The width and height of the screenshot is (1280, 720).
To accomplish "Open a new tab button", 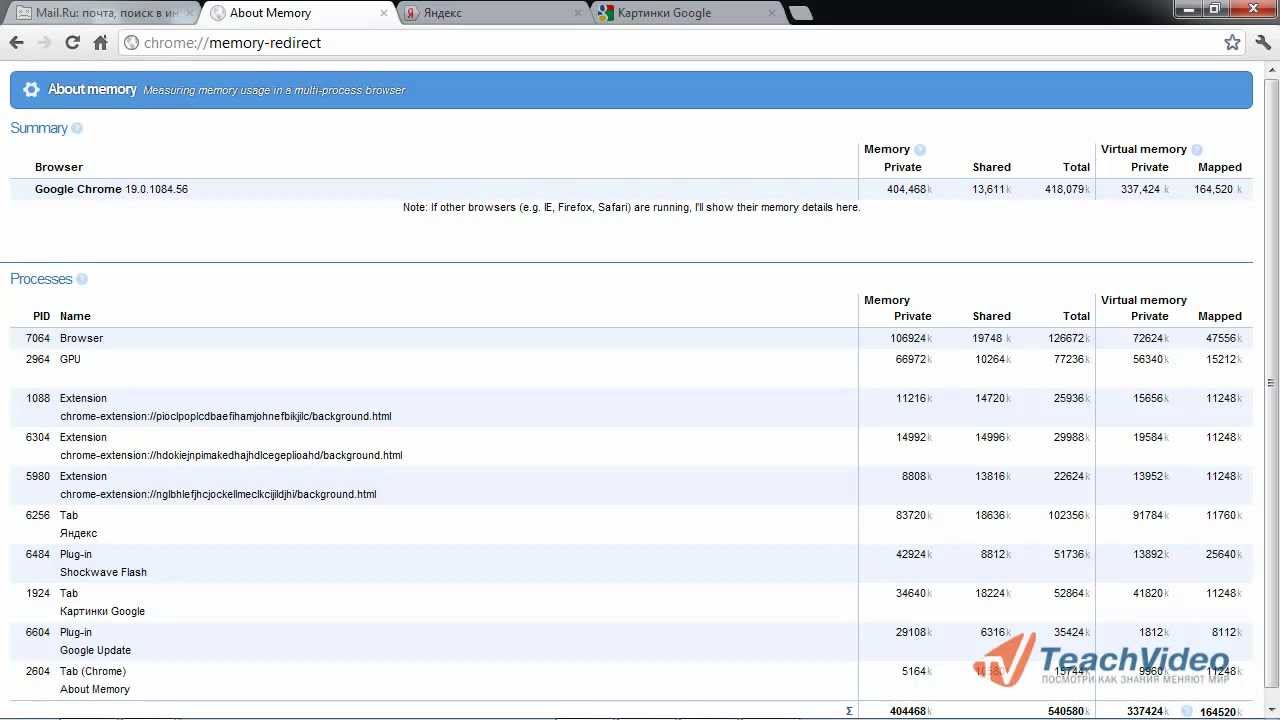I will coord(800,13).
